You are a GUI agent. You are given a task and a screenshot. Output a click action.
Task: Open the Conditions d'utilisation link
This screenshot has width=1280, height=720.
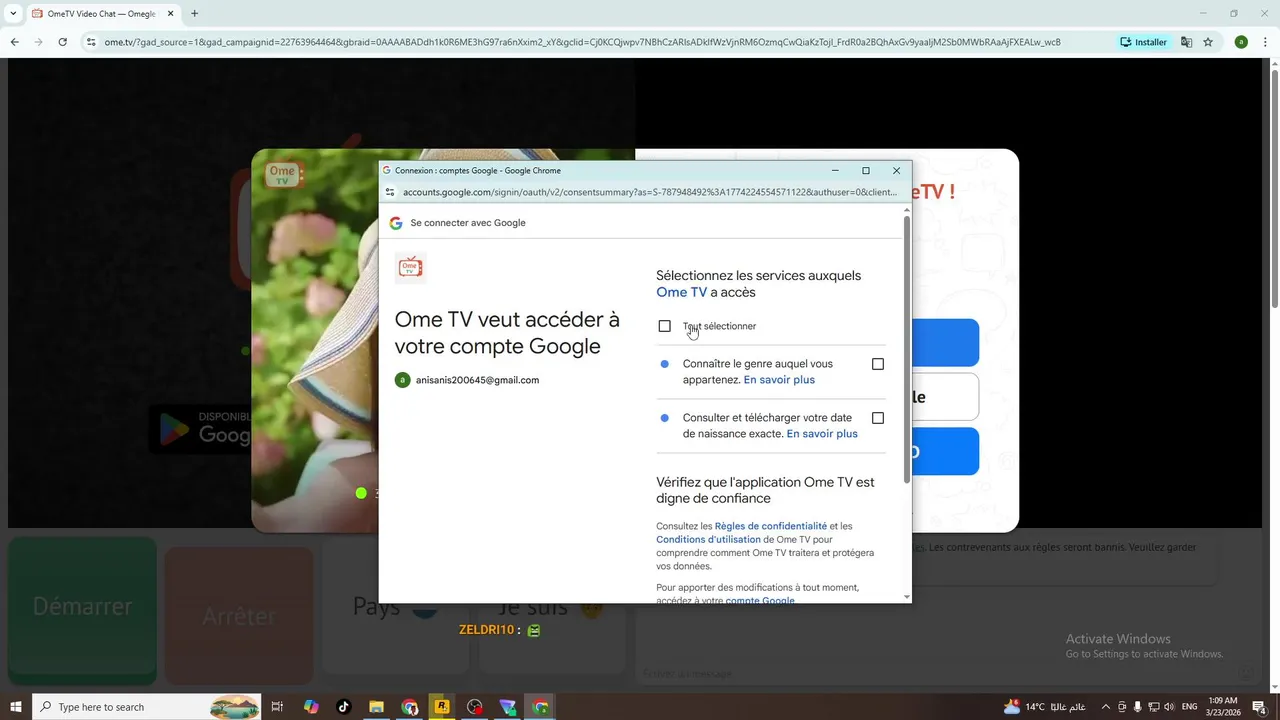pyautogui.click(x=708, y=540)
